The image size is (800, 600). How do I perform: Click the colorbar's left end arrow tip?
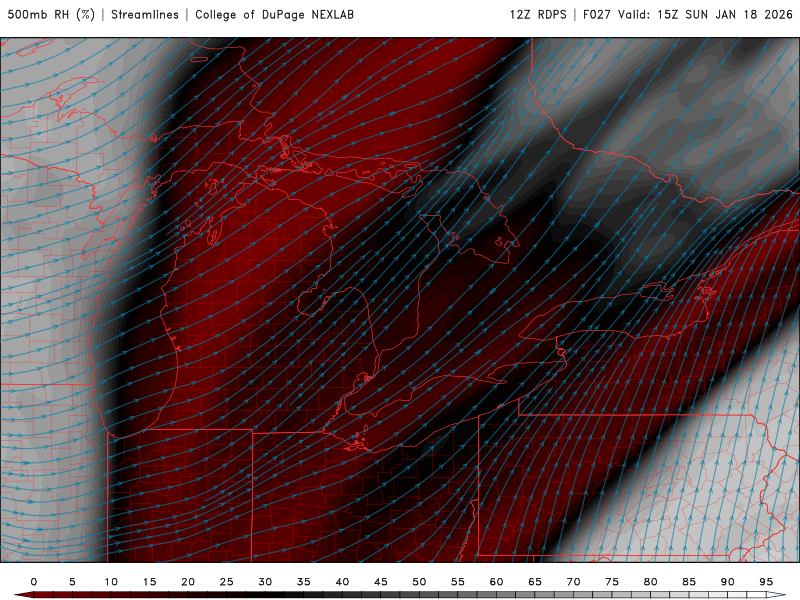click(23, 595)
